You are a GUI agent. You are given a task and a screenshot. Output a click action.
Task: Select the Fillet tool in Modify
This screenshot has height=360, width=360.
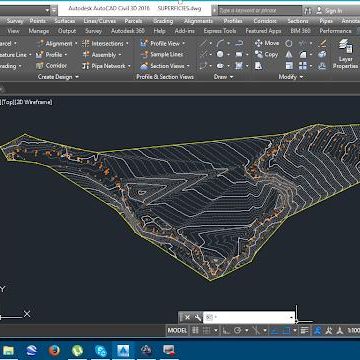[x=303, y=54]
